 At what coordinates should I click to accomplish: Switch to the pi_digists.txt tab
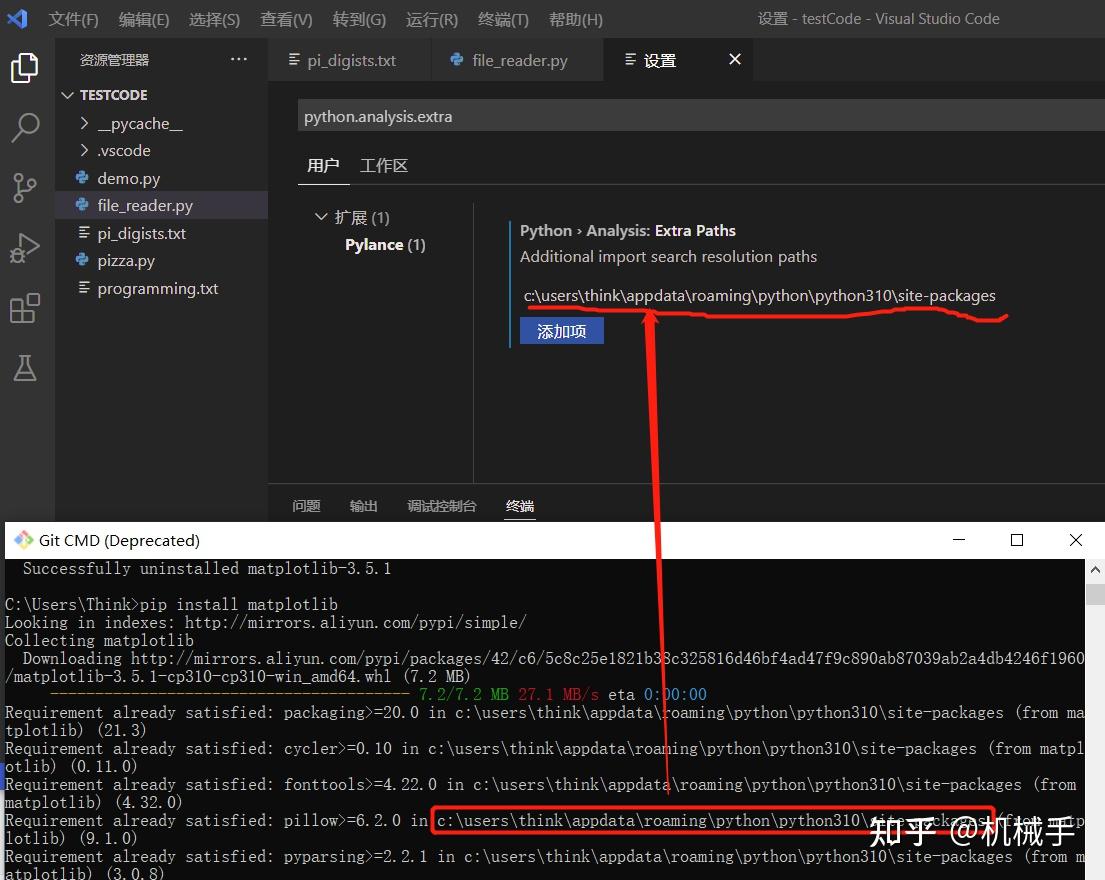tap(349, 60)
